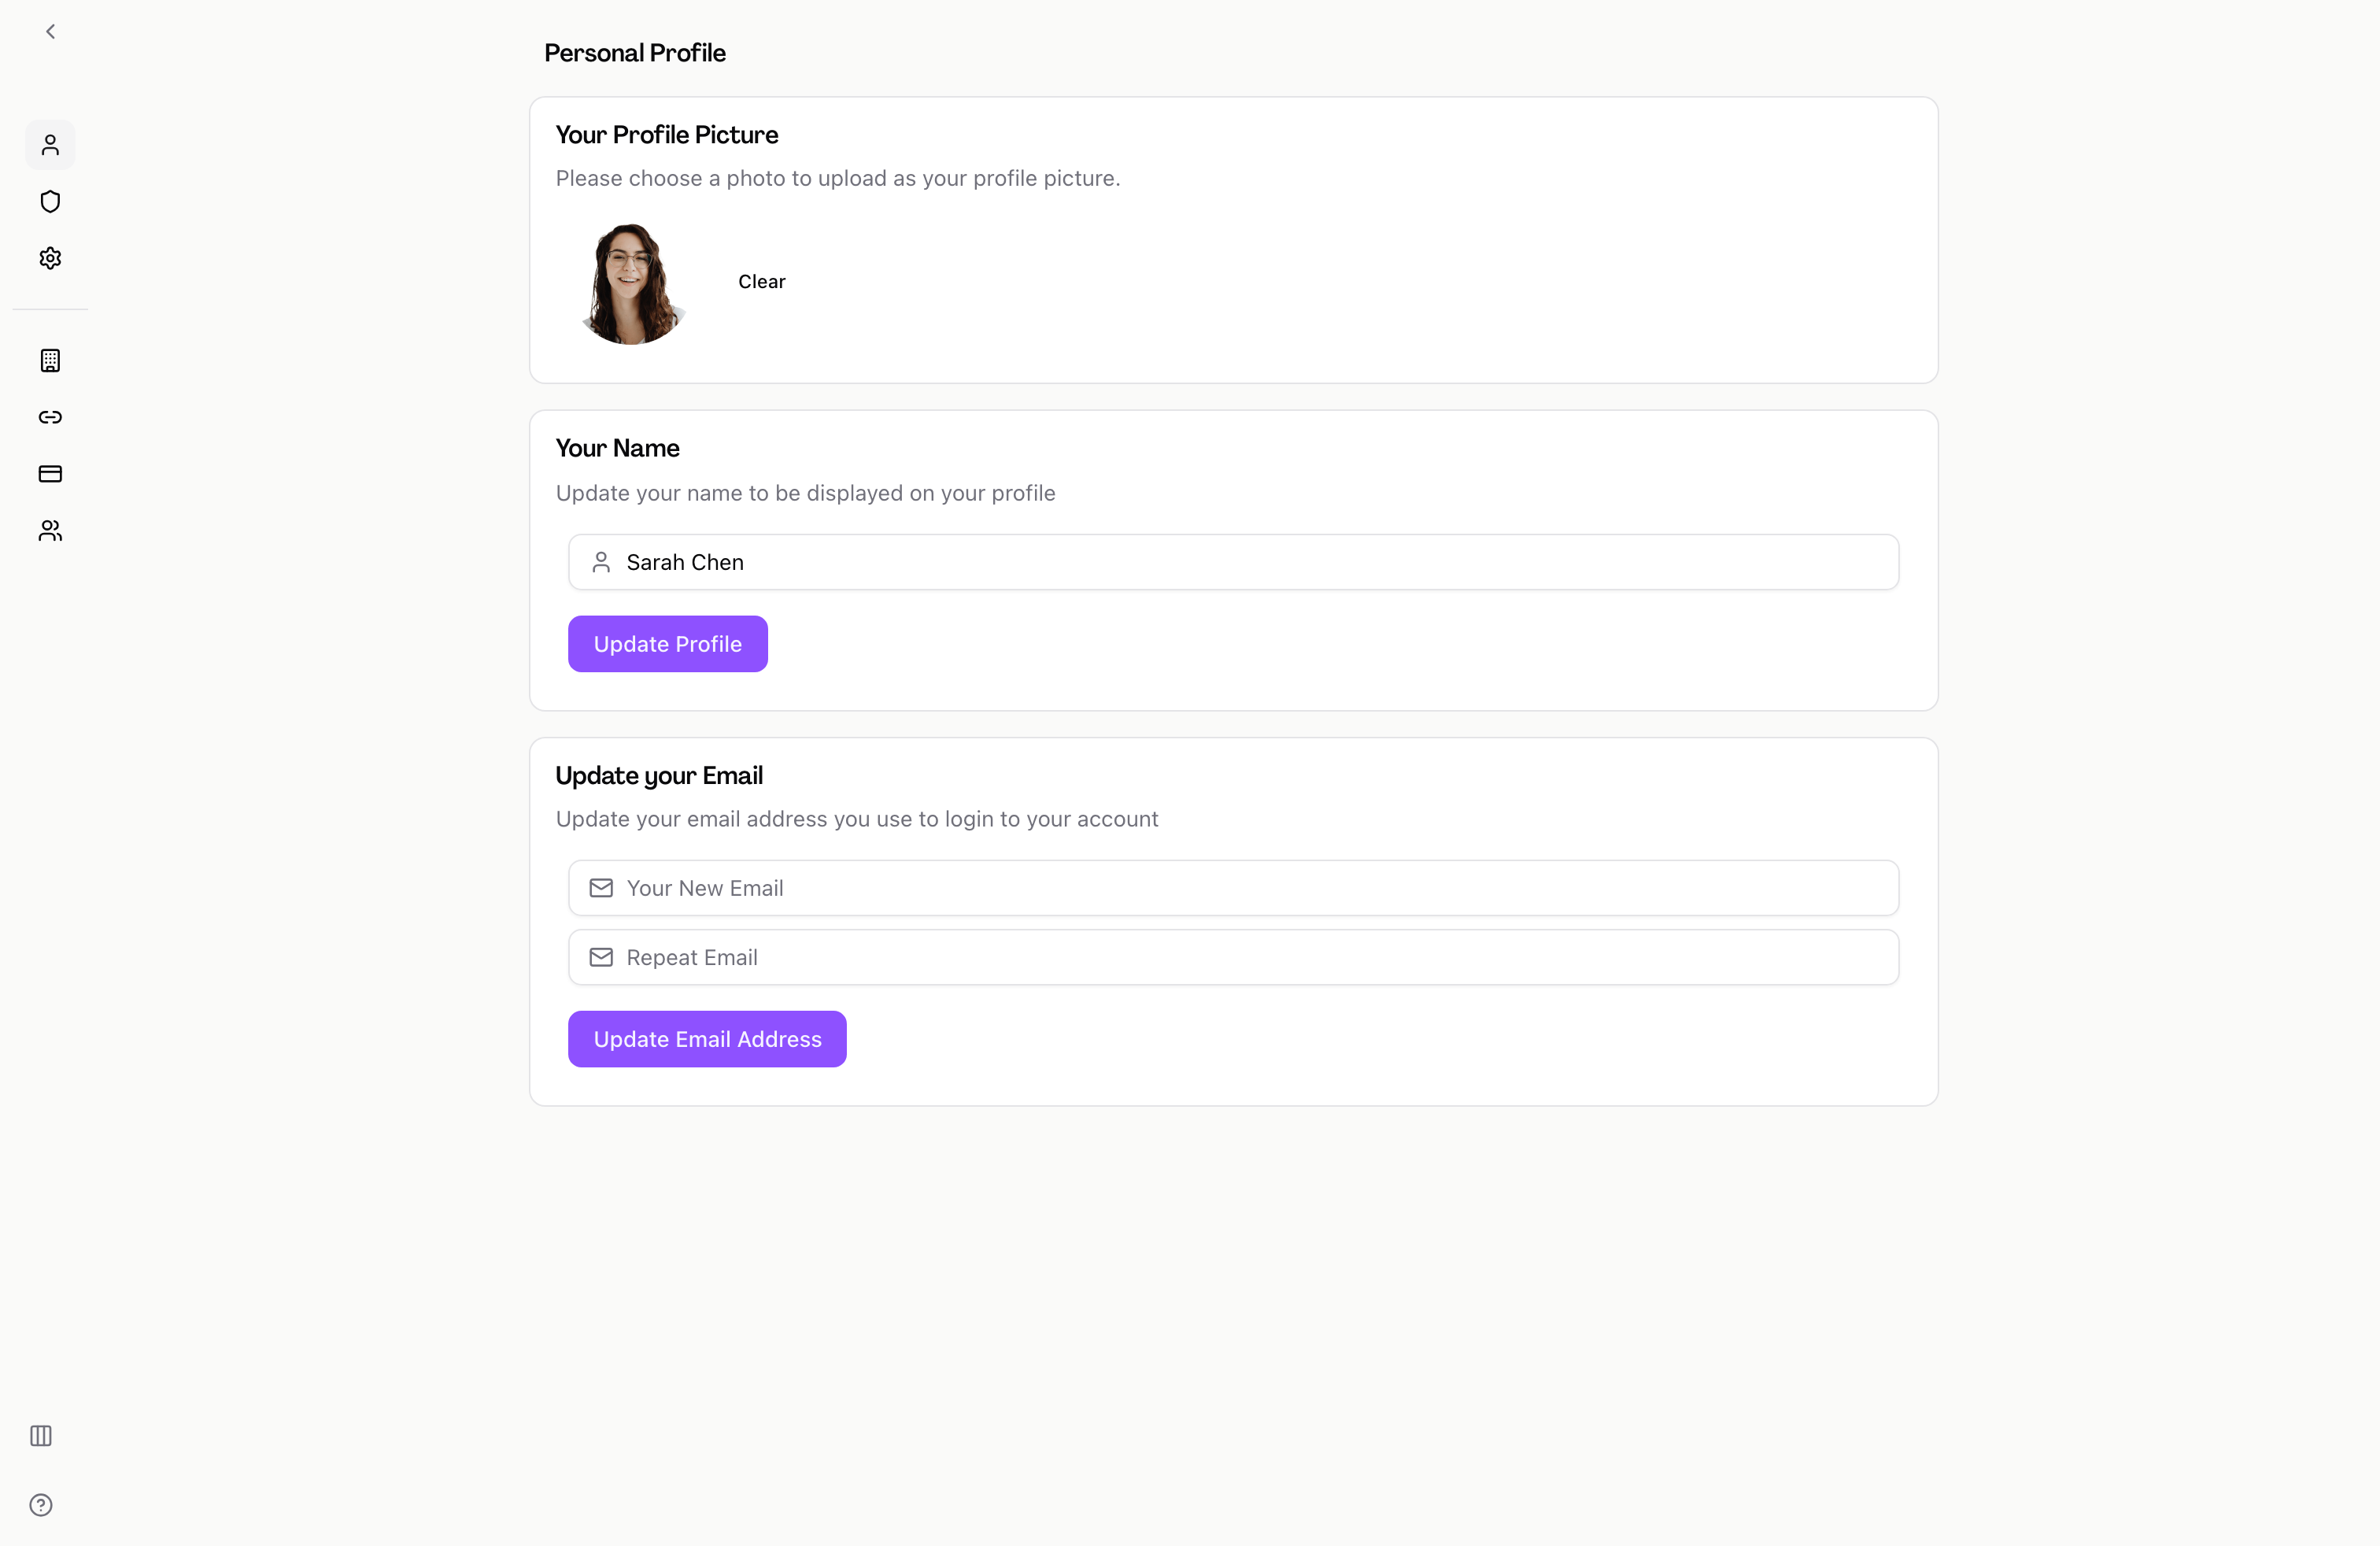Click the person icon in name field

click(x=601, y=562)
